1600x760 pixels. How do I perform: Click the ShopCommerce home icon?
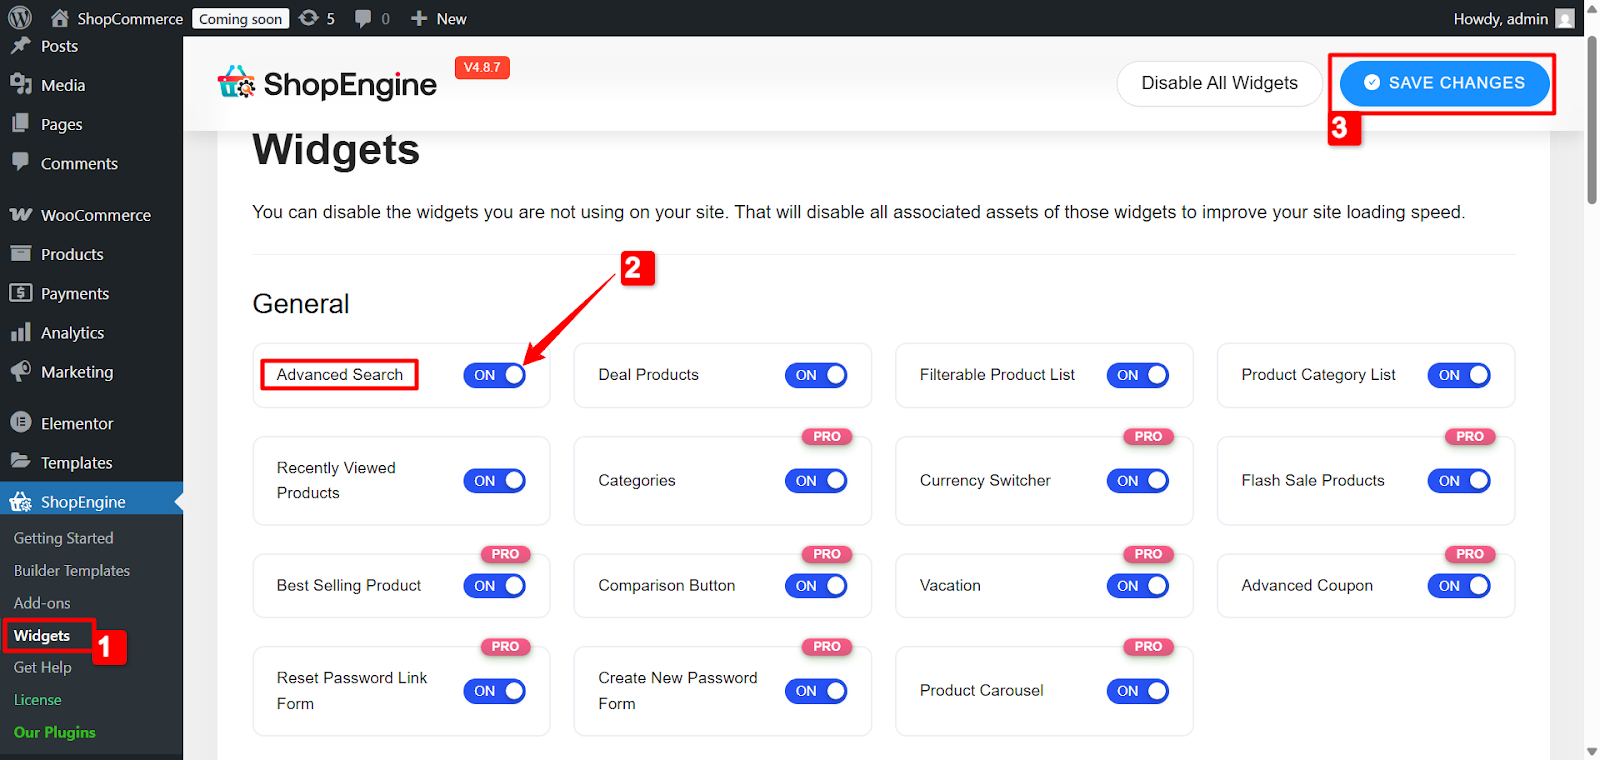pos(60,18)
